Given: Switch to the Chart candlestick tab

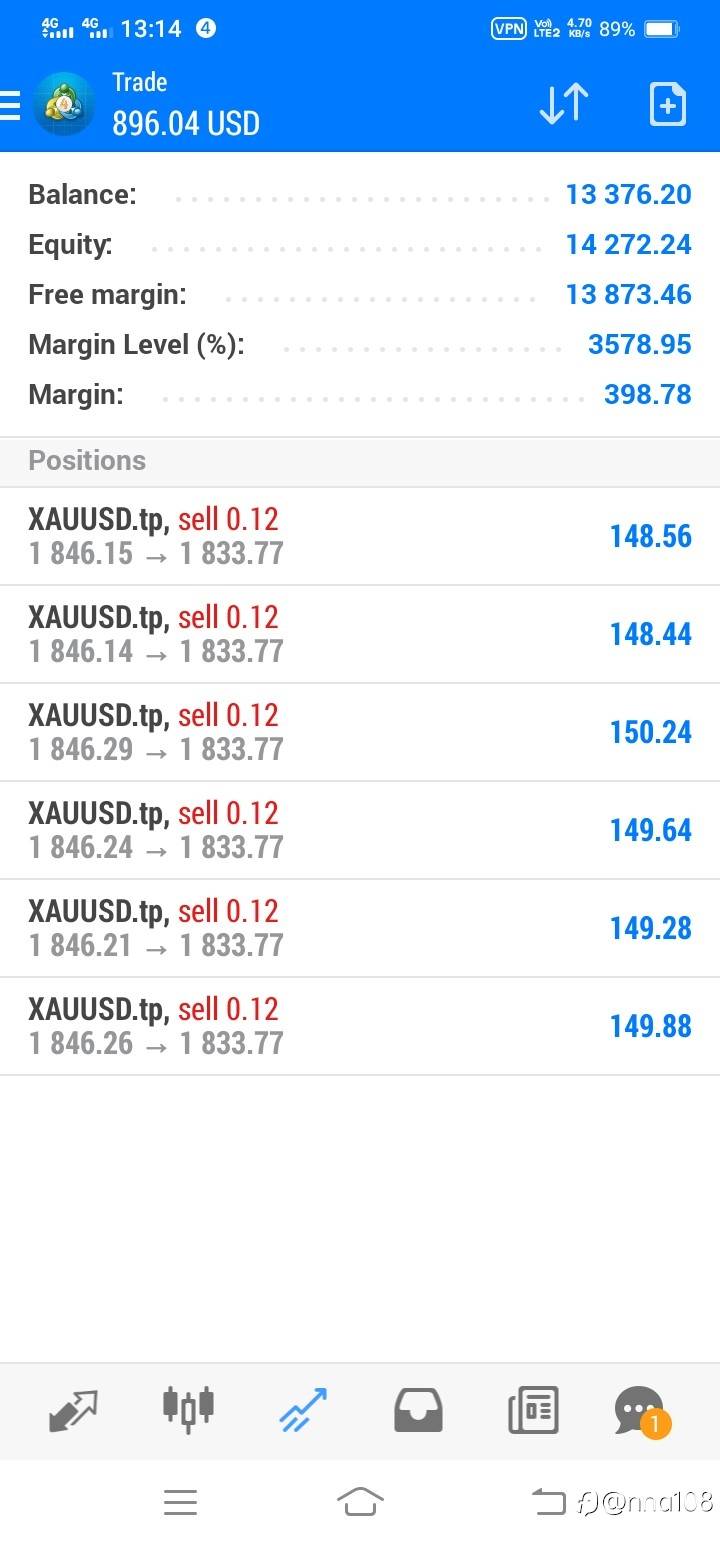Looking at the screenshot, I should [188, 1408].
